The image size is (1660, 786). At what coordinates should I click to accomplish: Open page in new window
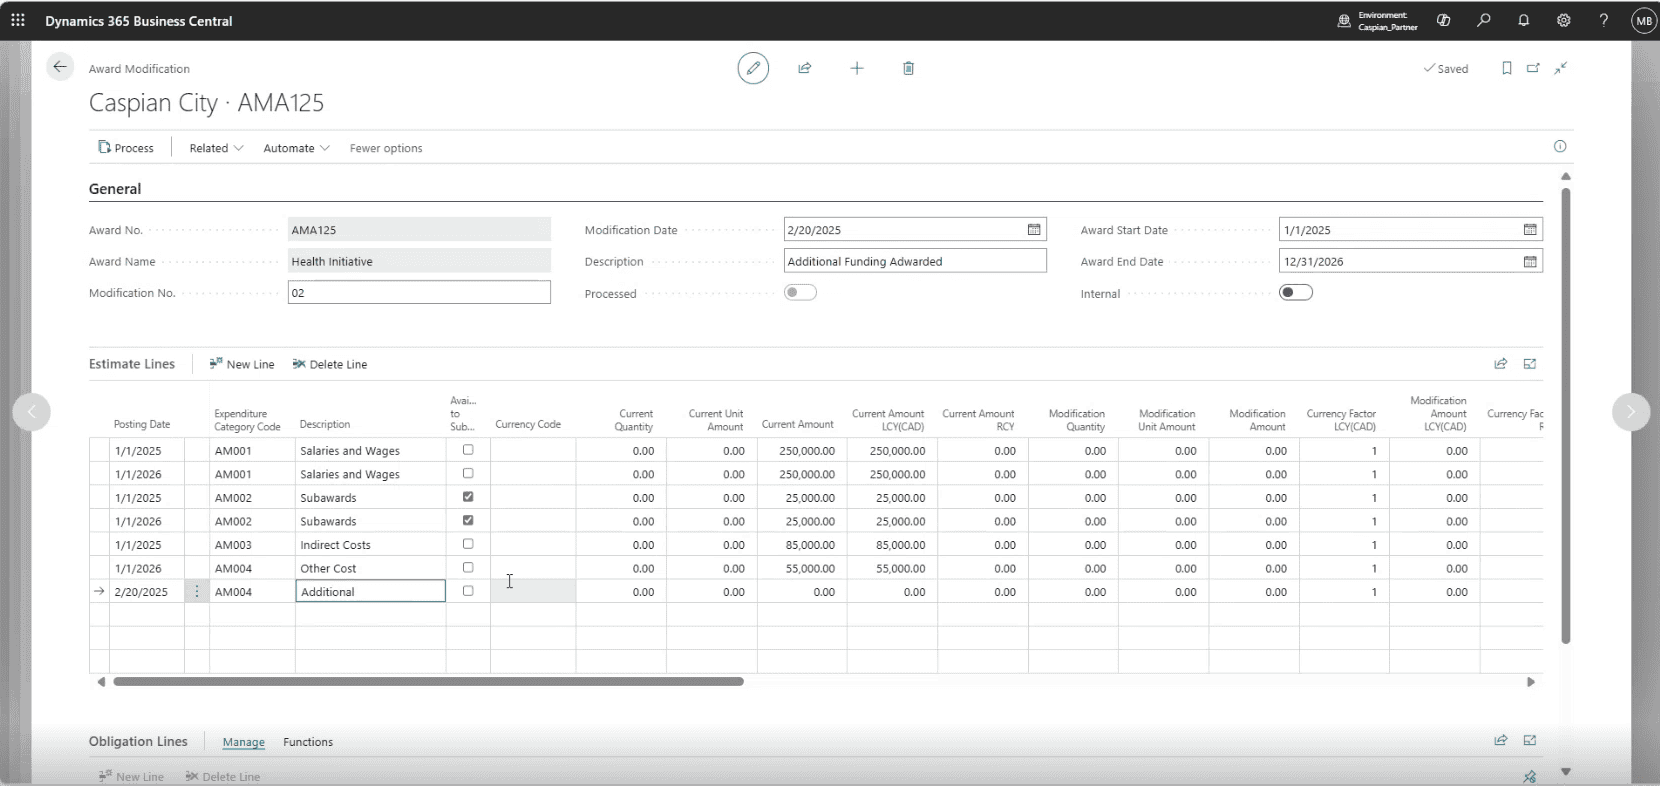tap(1533, 68)
